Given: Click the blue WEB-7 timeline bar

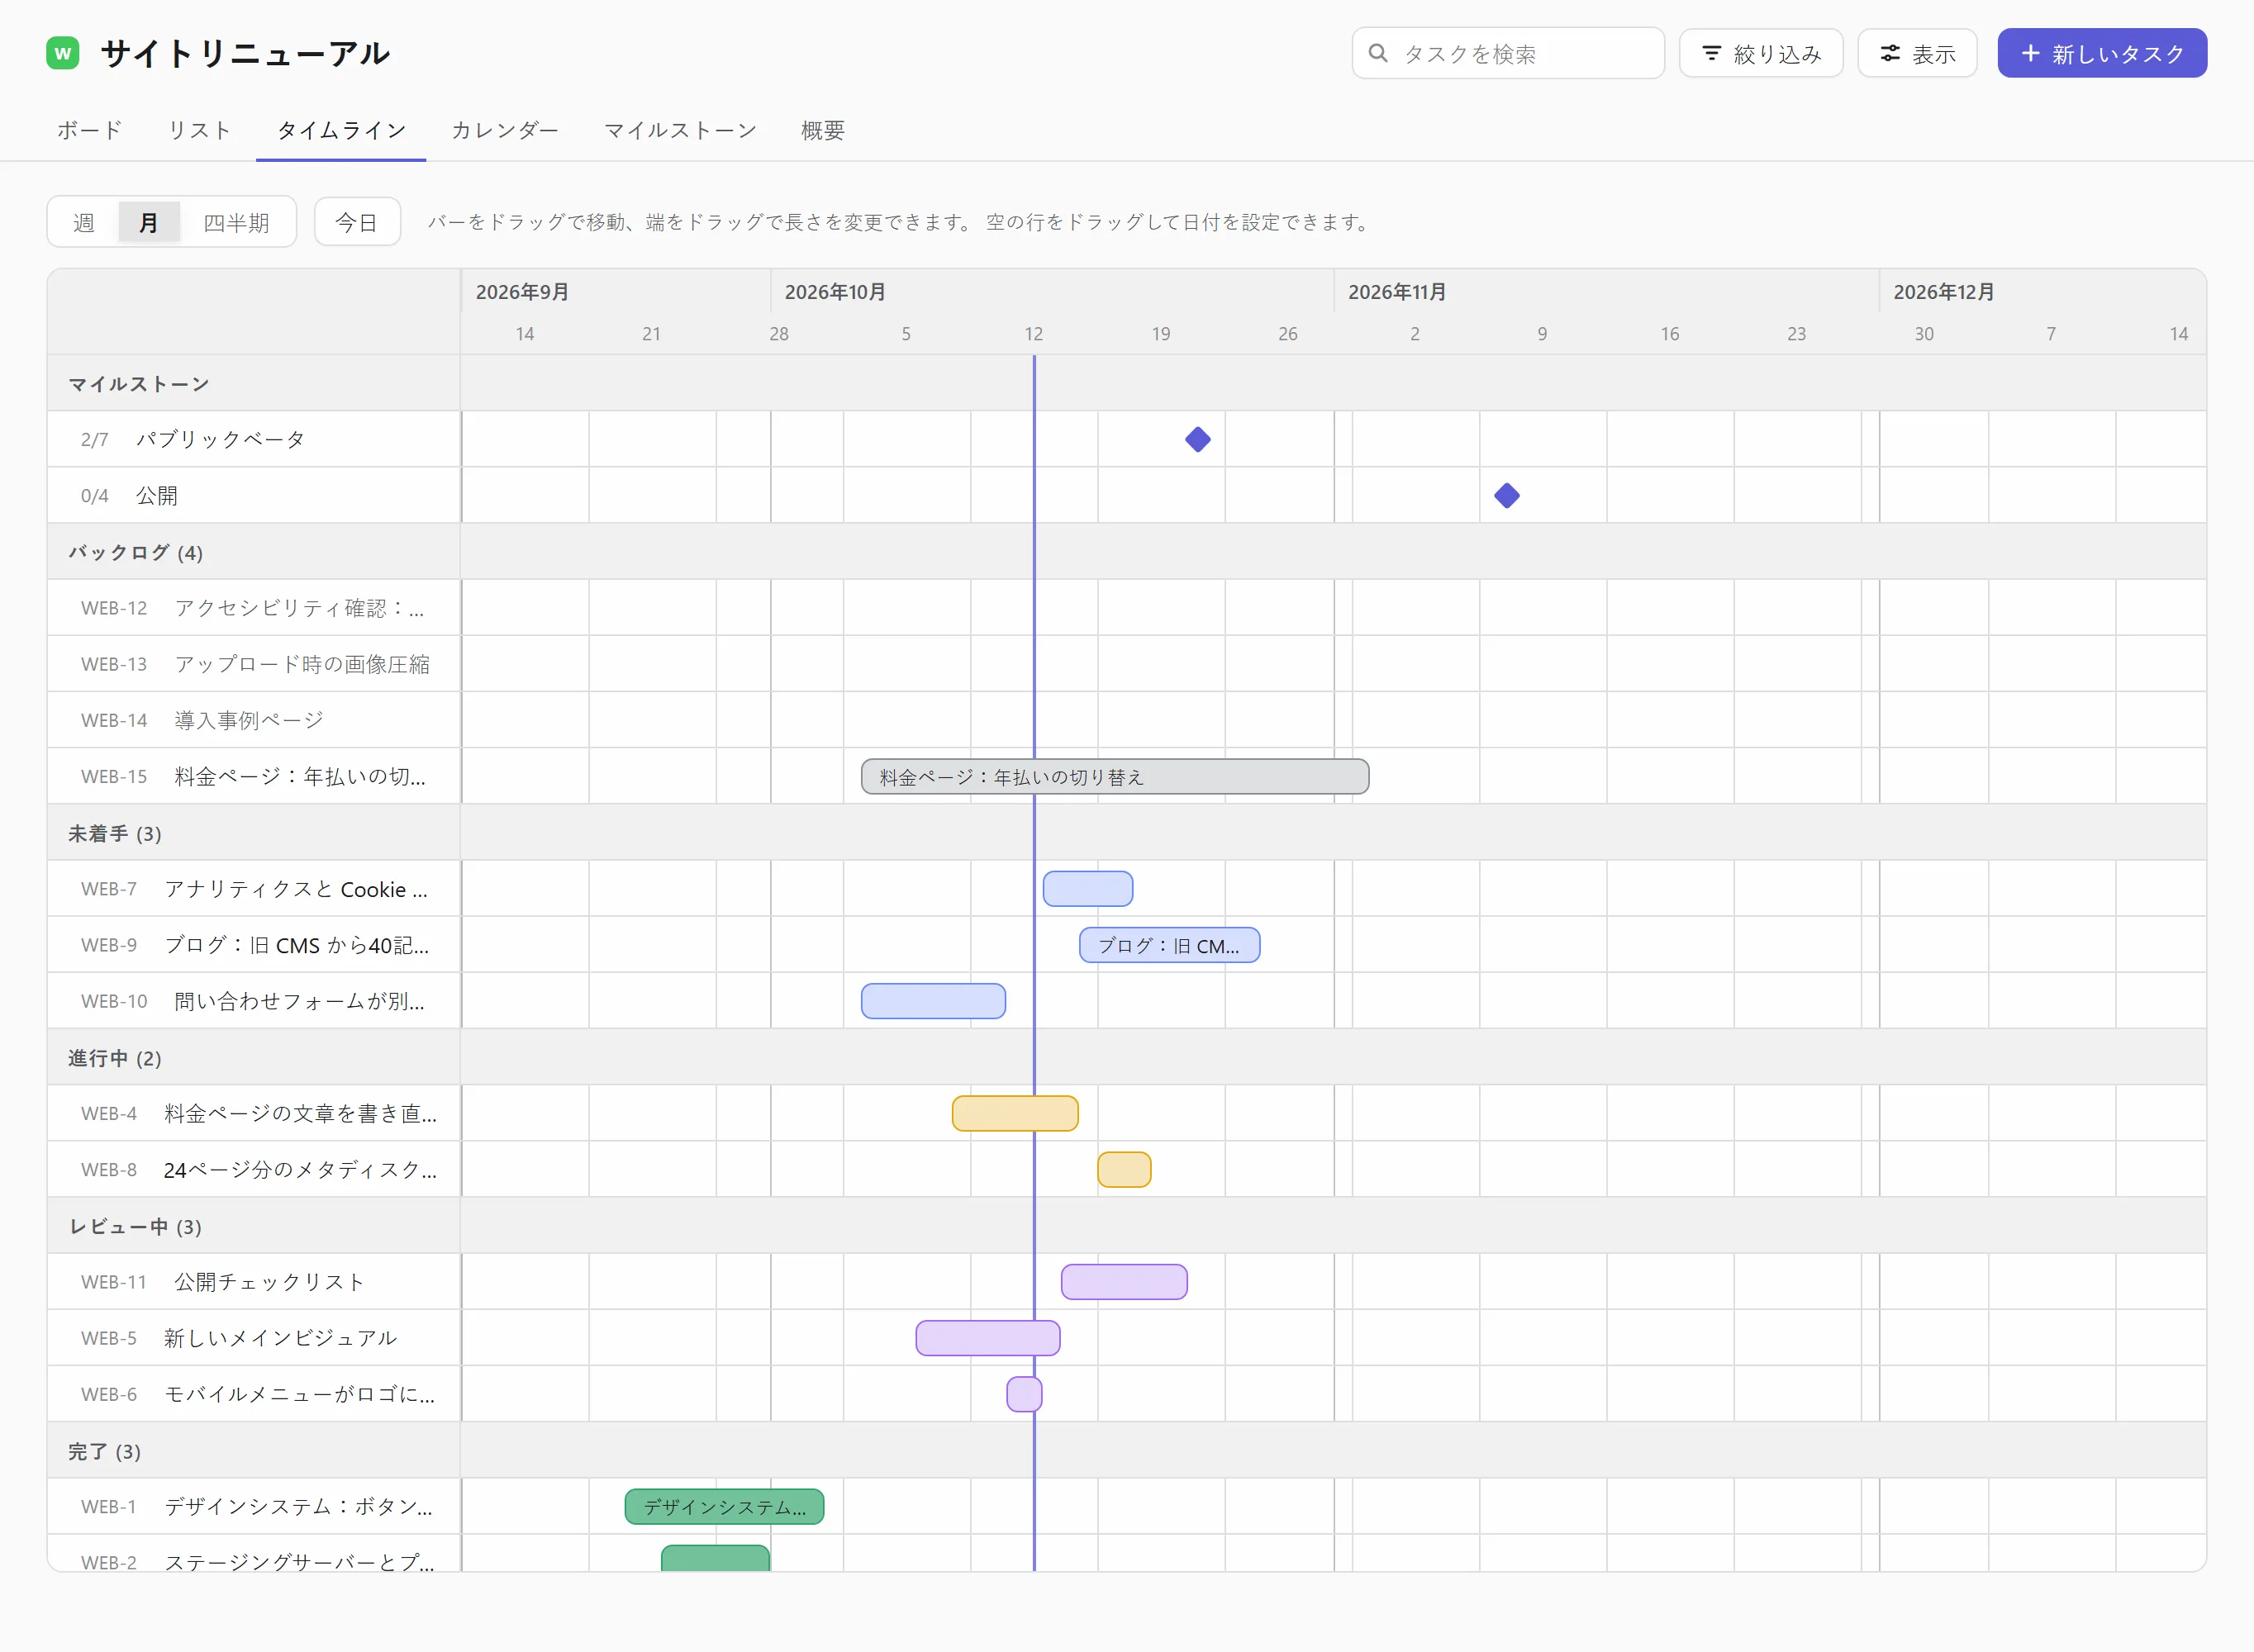Looking at the screenshot, I should [1088, 888].
